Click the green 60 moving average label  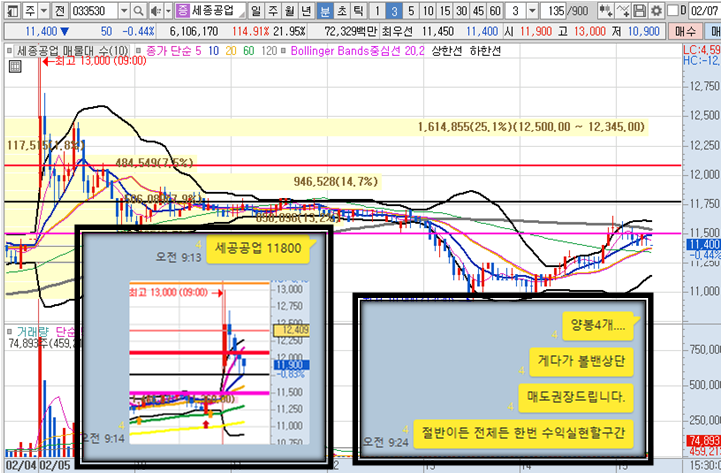tap(249, 50)
